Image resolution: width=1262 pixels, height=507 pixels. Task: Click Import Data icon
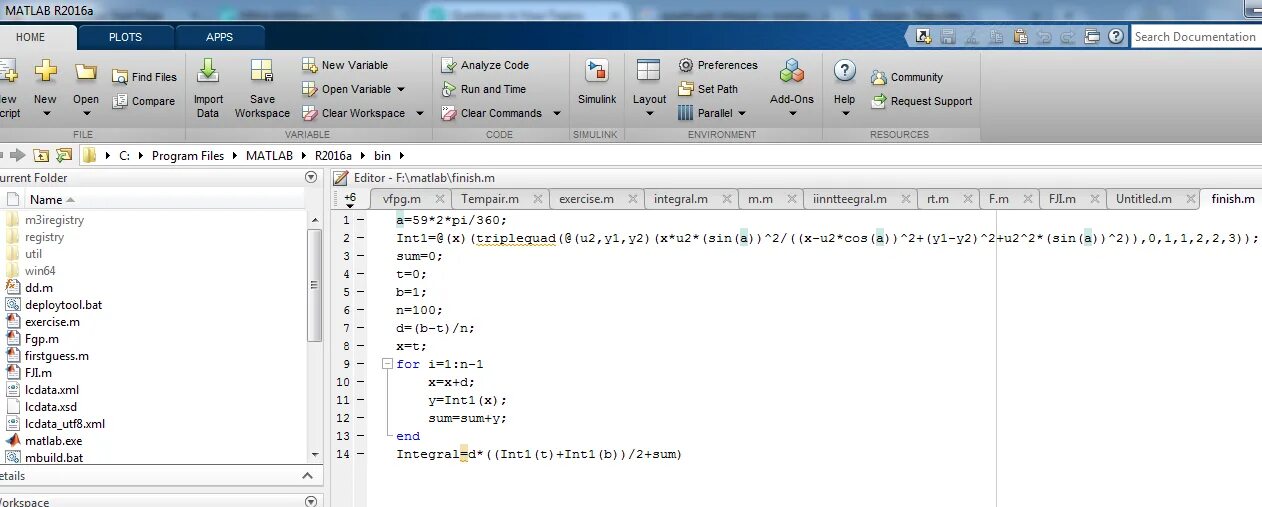tap(208, 71)
